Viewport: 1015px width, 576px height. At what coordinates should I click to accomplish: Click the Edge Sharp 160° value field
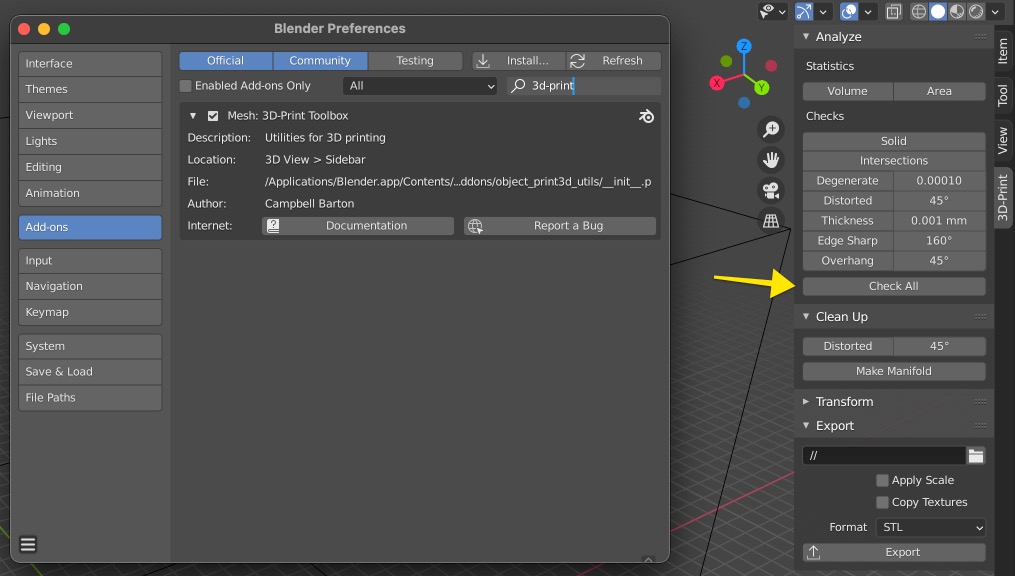point(939,241)
